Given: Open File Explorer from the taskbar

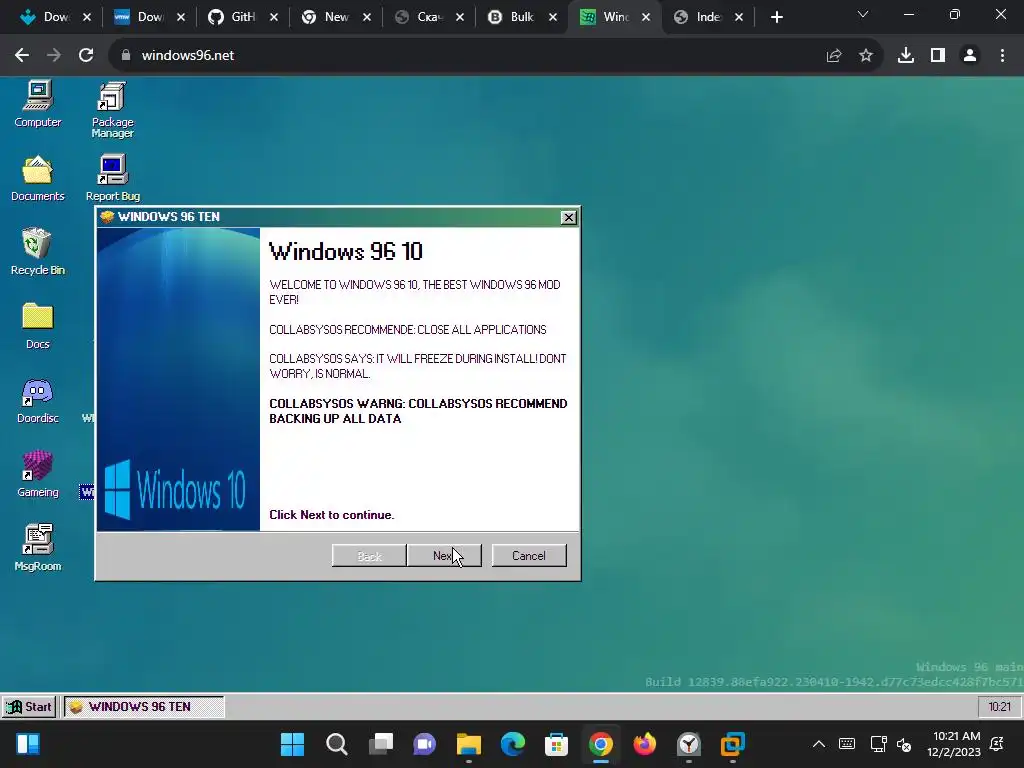Looking at the screenshot, I should 469,744.
